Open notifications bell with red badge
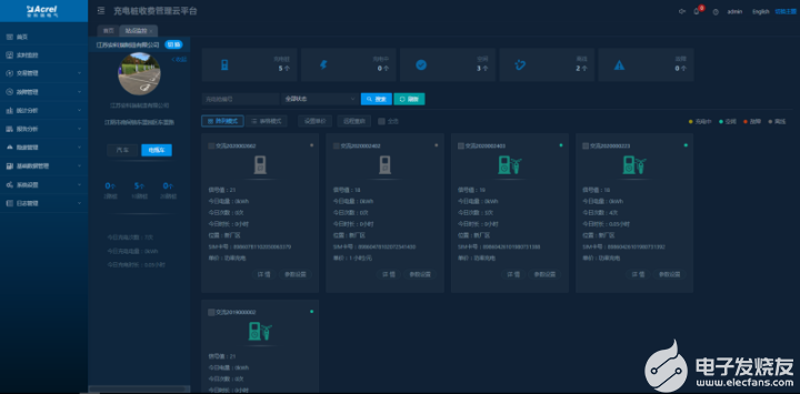Image resolution: width=800 pixels, height=394 pixels. coord(696,11)
